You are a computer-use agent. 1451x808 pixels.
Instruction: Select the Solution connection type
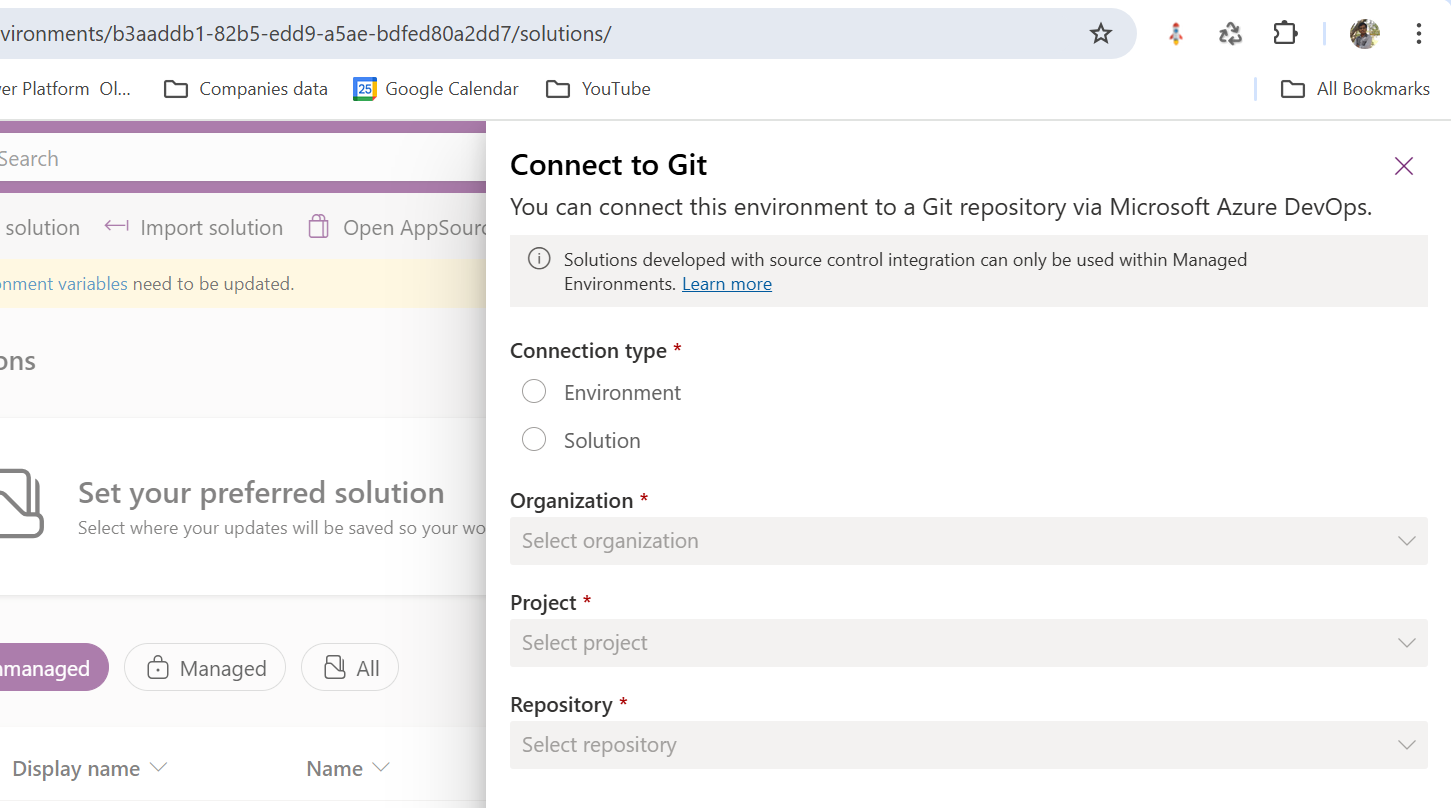tap(534, 440)
